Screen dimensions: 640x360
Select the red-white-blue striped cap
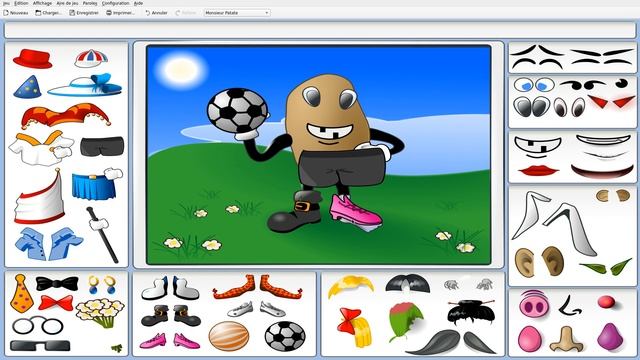click(x=91, y=58)
